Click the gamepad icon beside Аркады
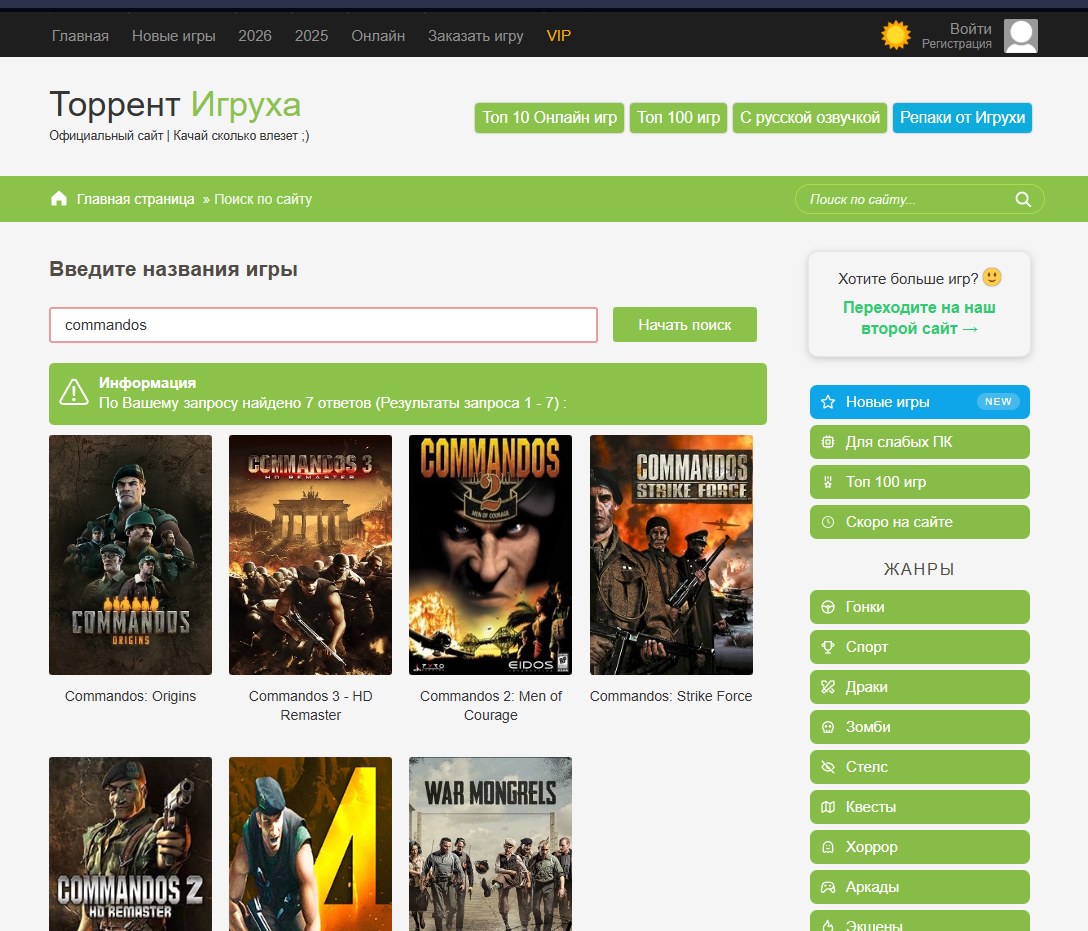 pyautogui.click(x=828, y=887)
